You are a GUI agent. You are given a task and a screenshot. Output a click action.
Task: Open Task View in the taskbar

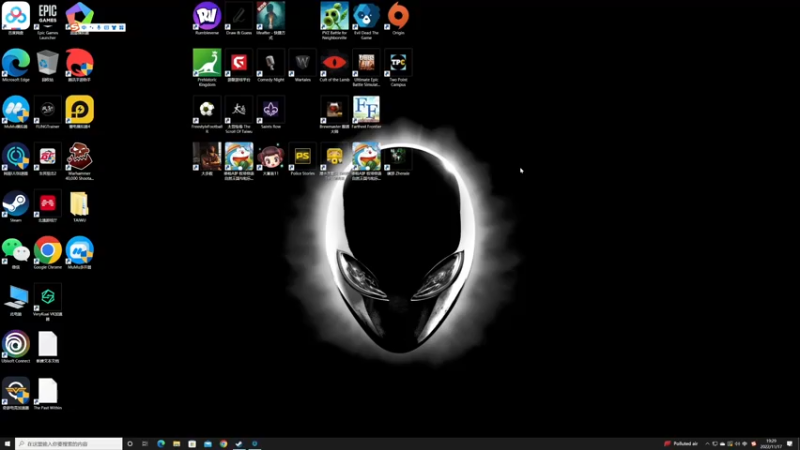point(145,444)
